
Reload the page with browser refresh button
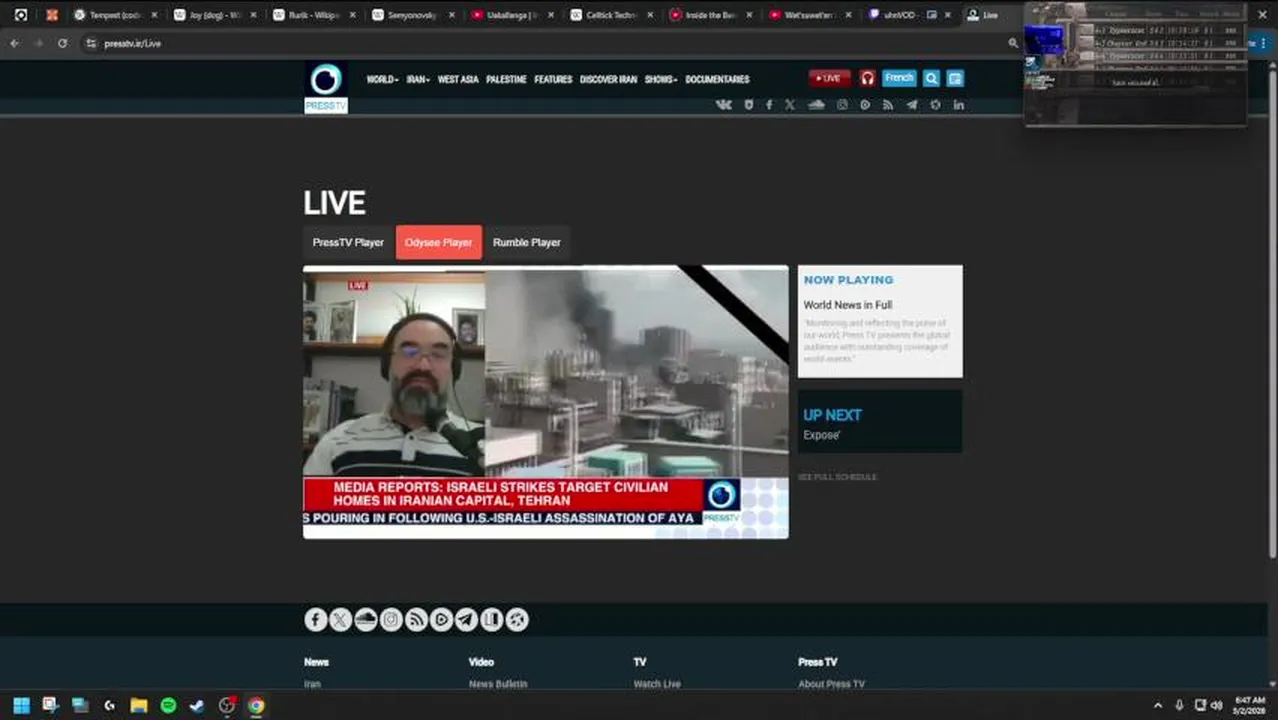point(62,43)
